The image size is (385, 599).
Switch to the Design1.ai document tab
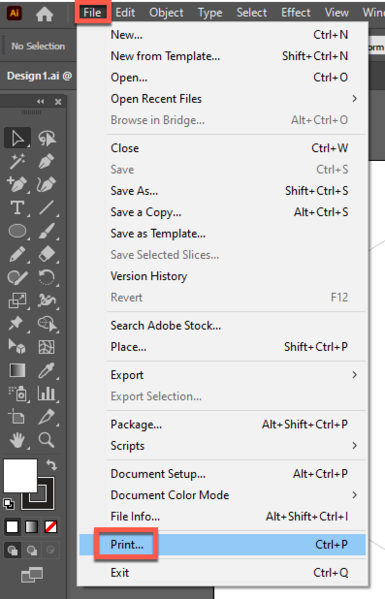pos(39,76)
